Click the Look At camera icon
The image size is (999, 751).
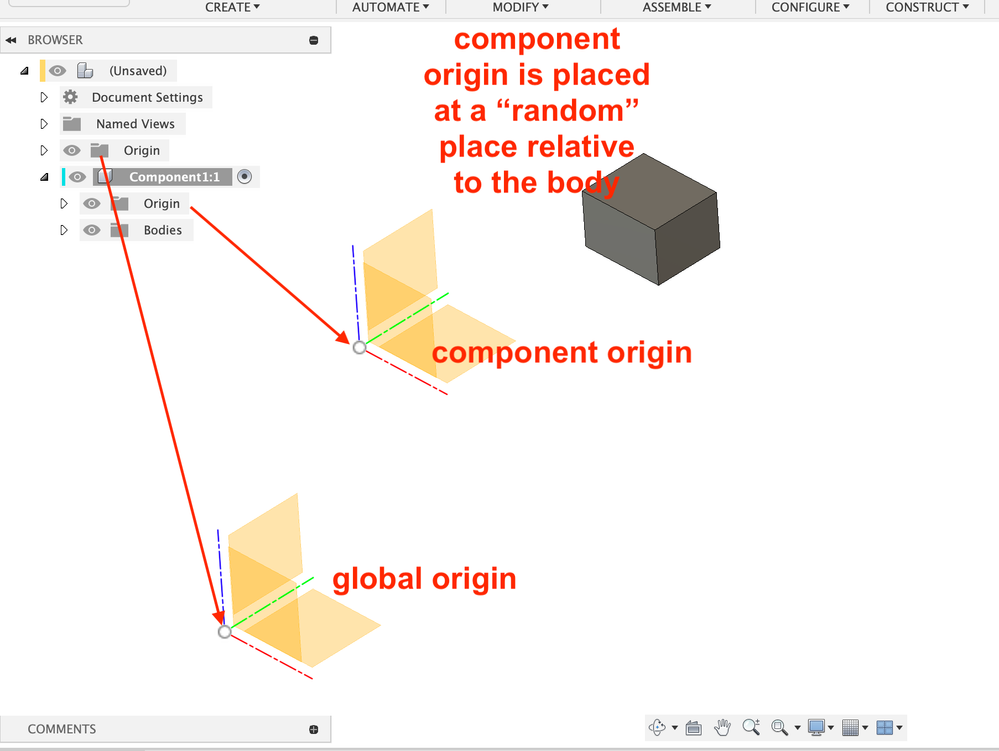[693, 727]
